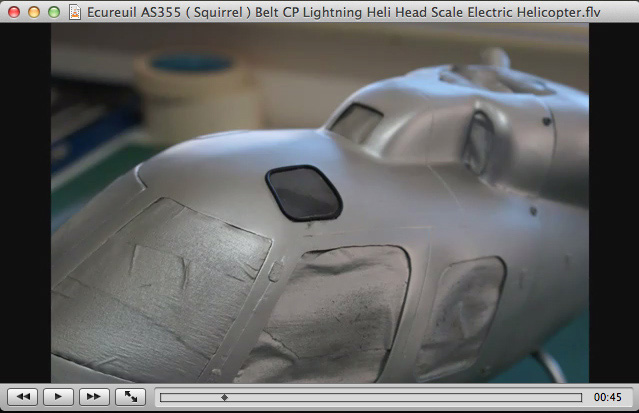Close the video player window
This screenshot has width=639, height=413.
click(x=14, y=12)
